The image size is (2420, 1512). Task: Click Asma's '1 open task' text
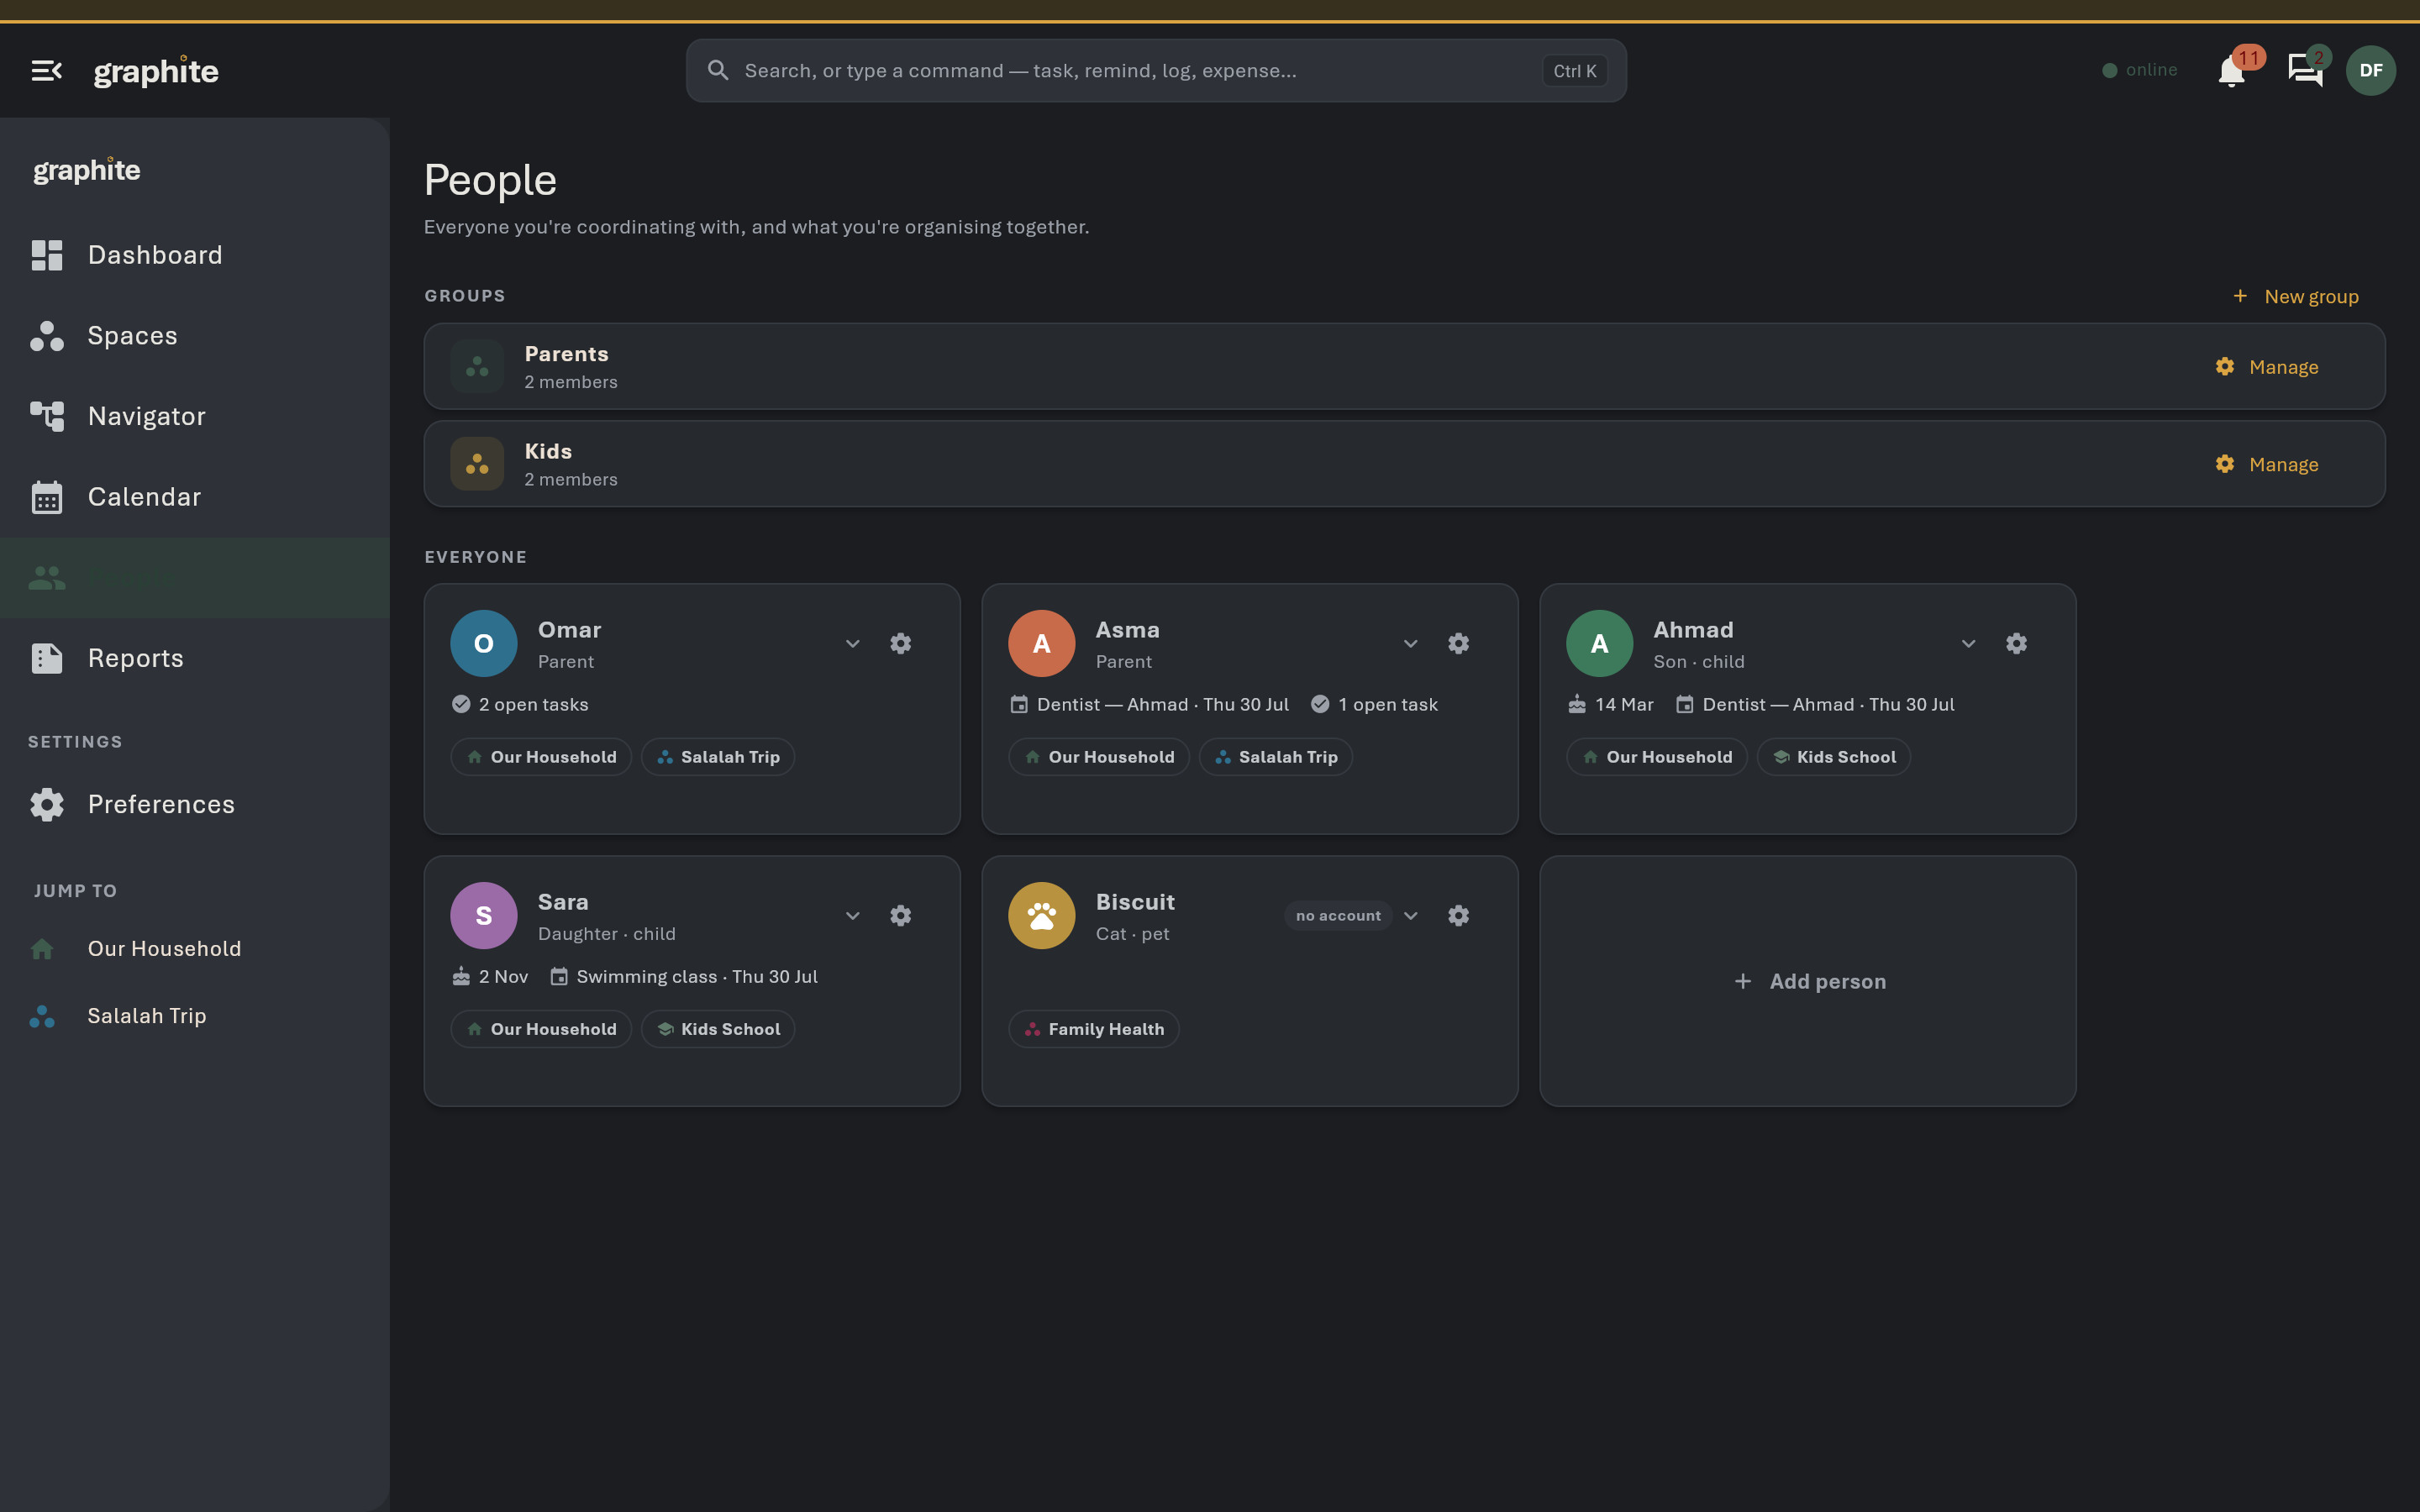point(1388,704)
